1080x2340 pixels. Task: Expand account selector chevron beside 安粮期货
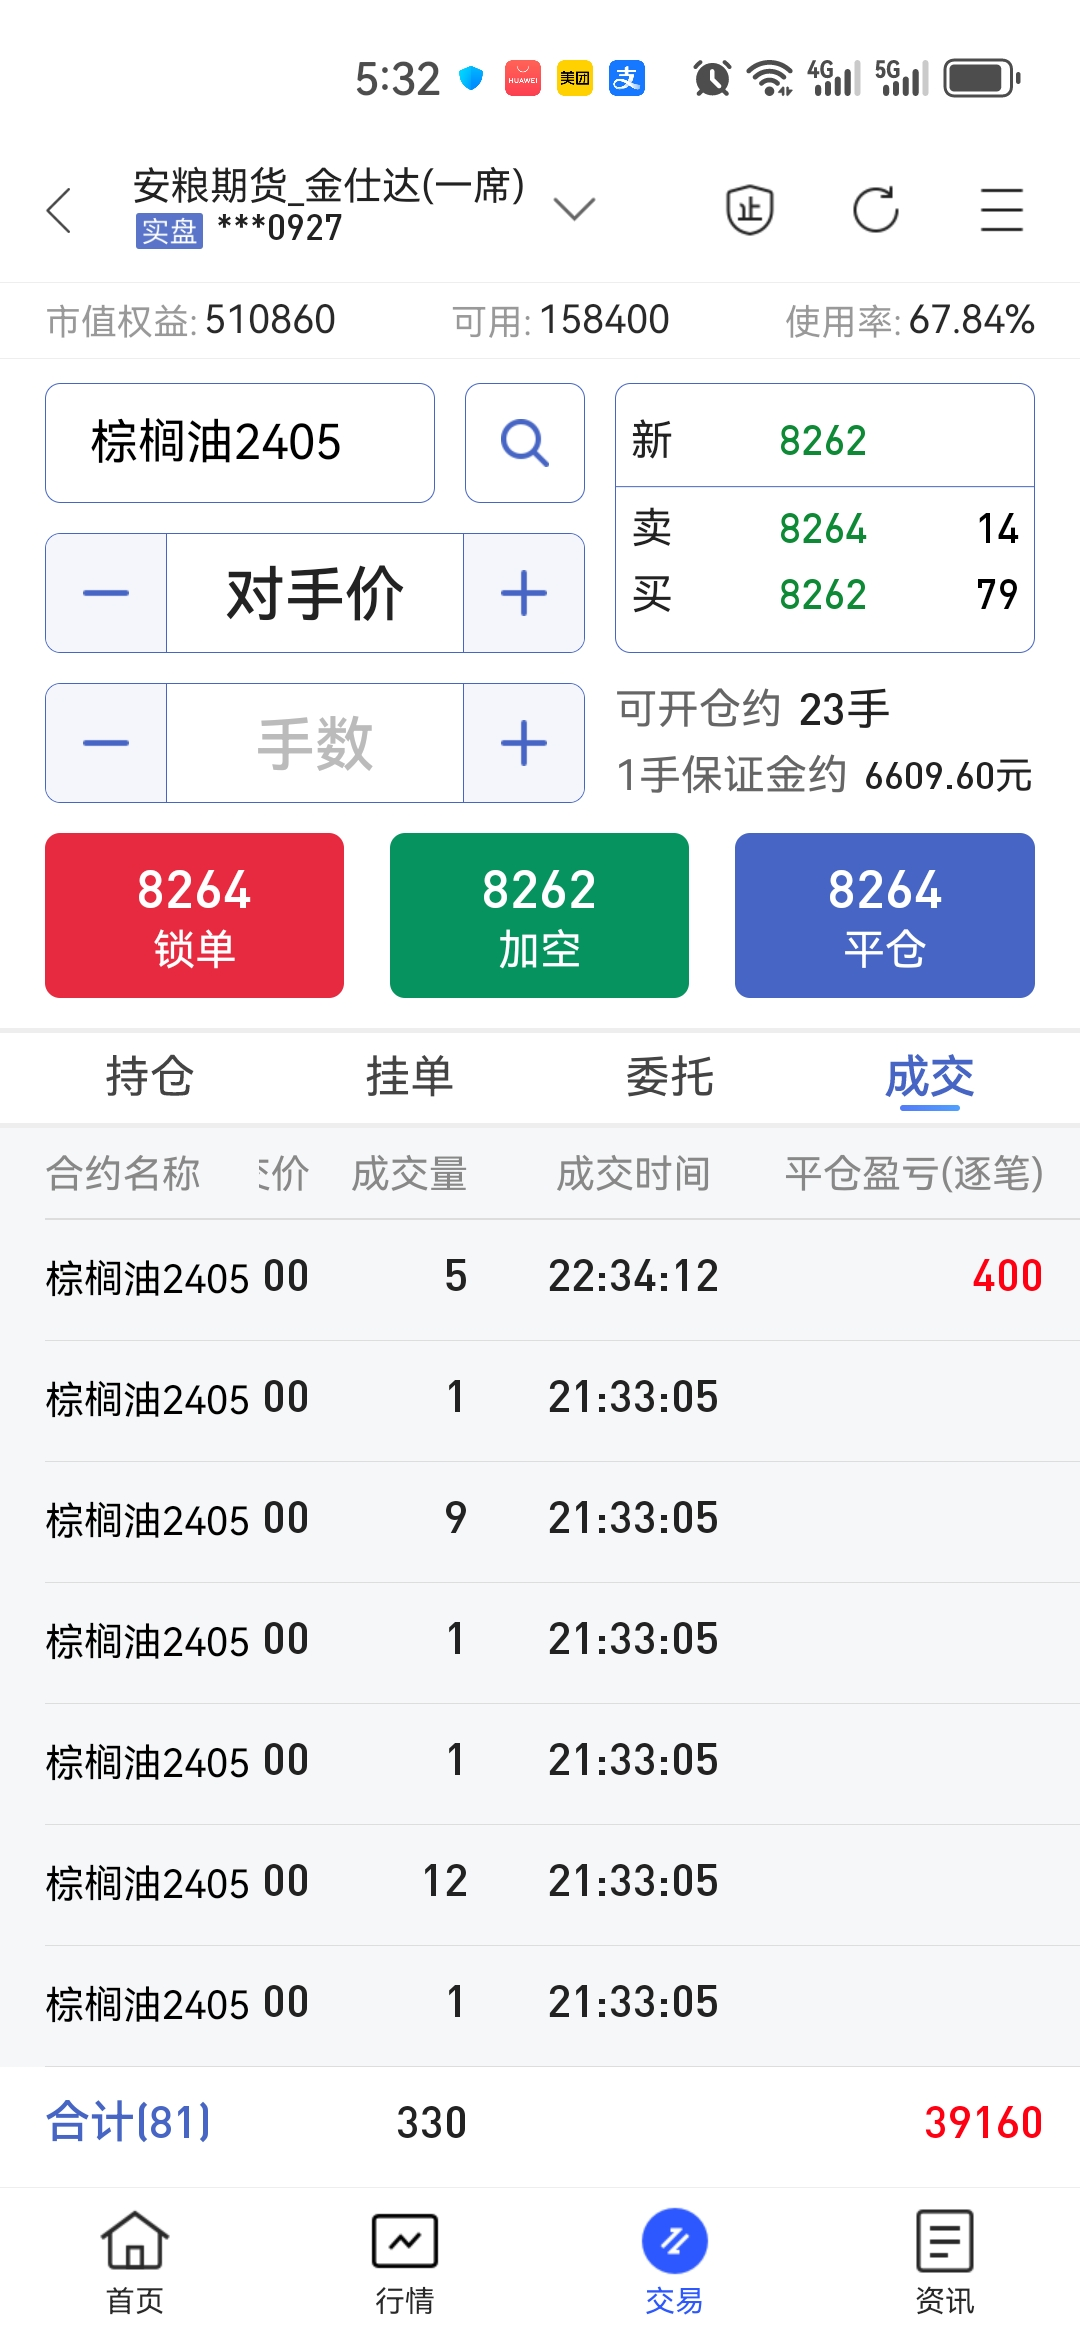click(x=574, y=208)
